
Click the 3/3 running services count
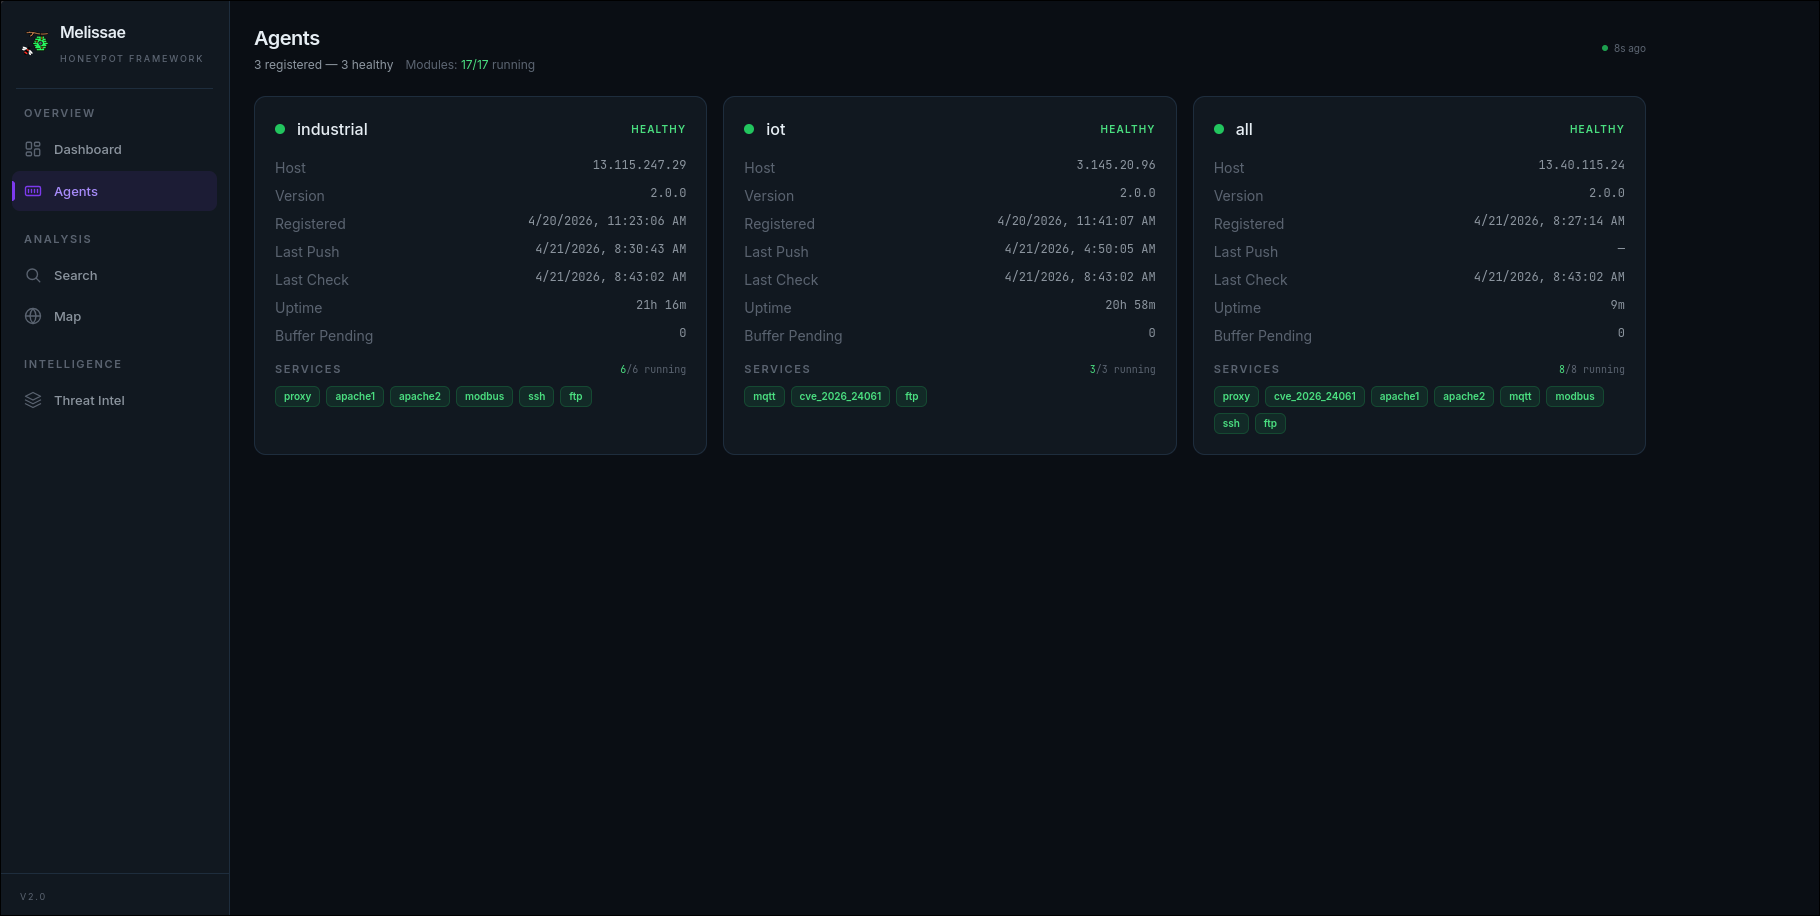(1122, 369)
